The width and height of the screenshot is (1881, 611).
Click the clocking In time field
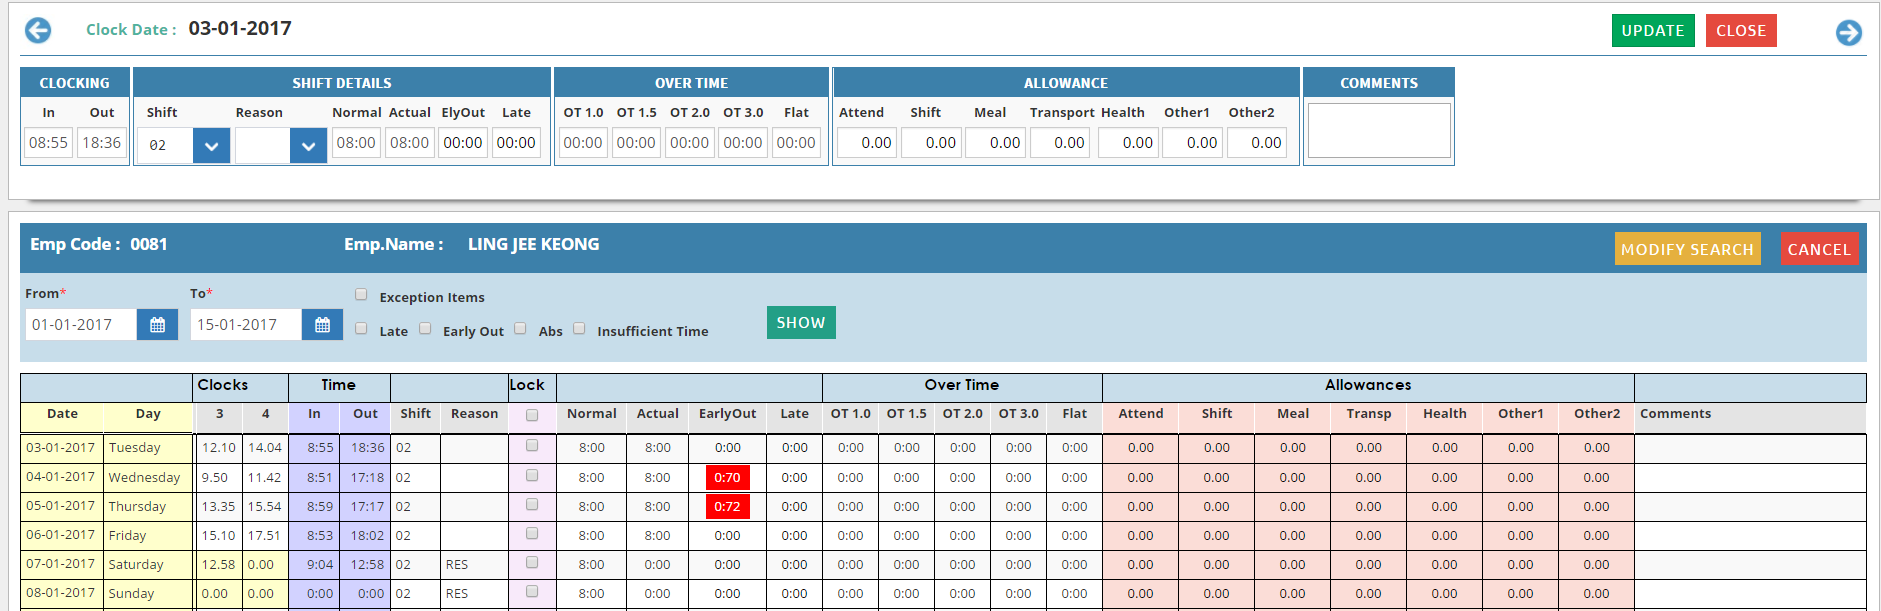(48, 143)
